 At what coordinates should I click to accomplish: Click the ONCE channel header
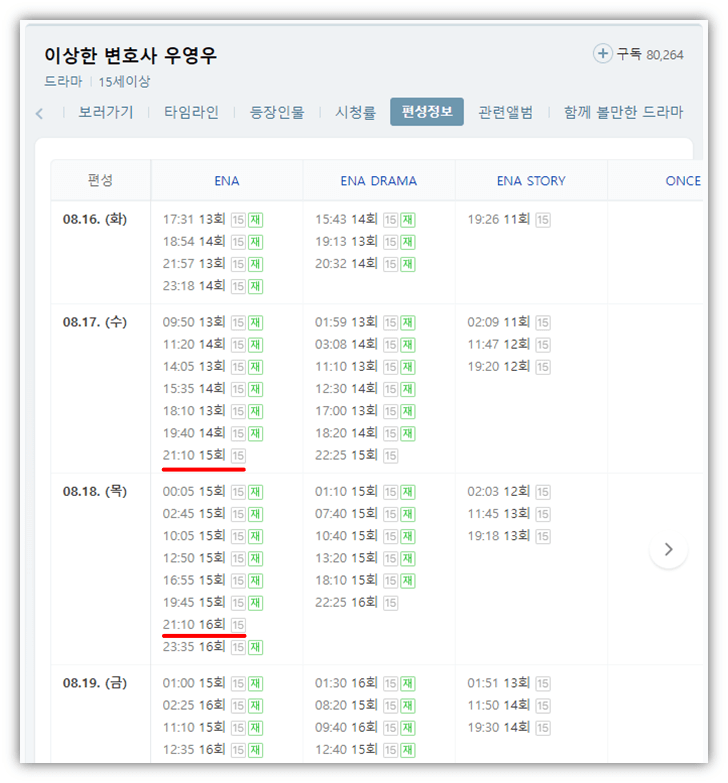coord(683,181)
